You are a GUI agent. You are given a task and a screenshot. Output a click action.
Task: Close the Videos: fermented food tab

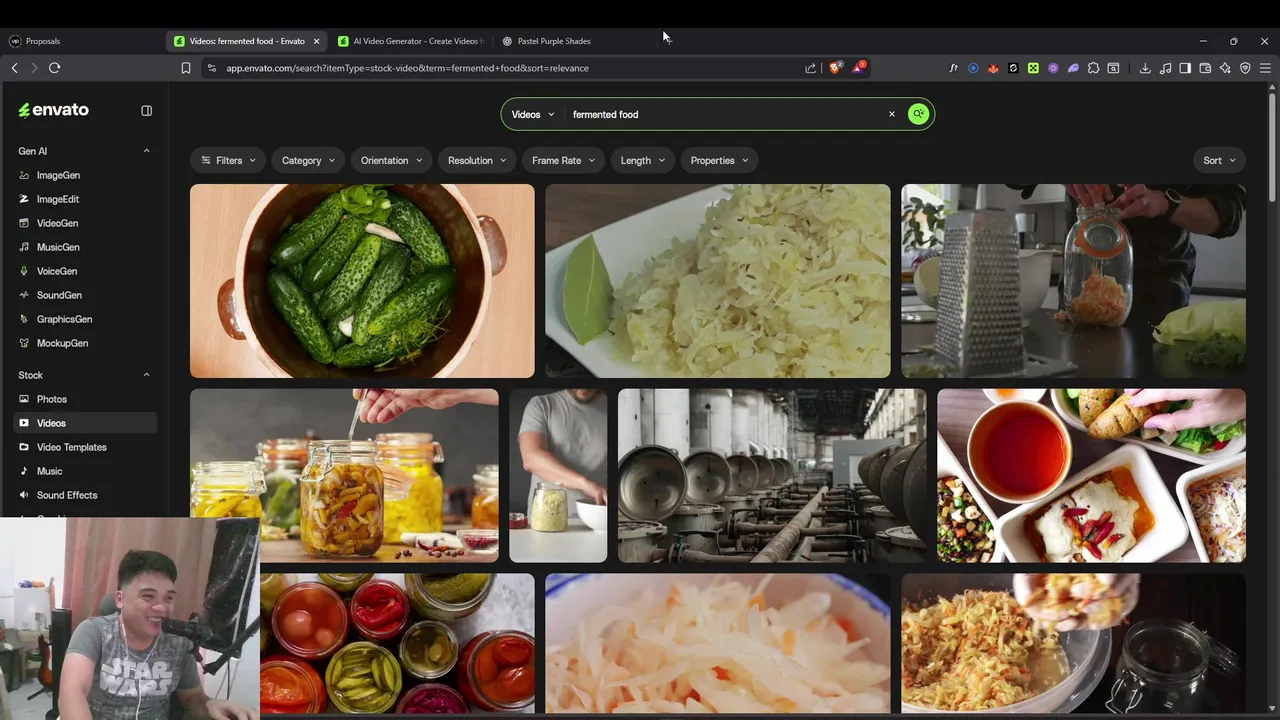coord(316,41)
